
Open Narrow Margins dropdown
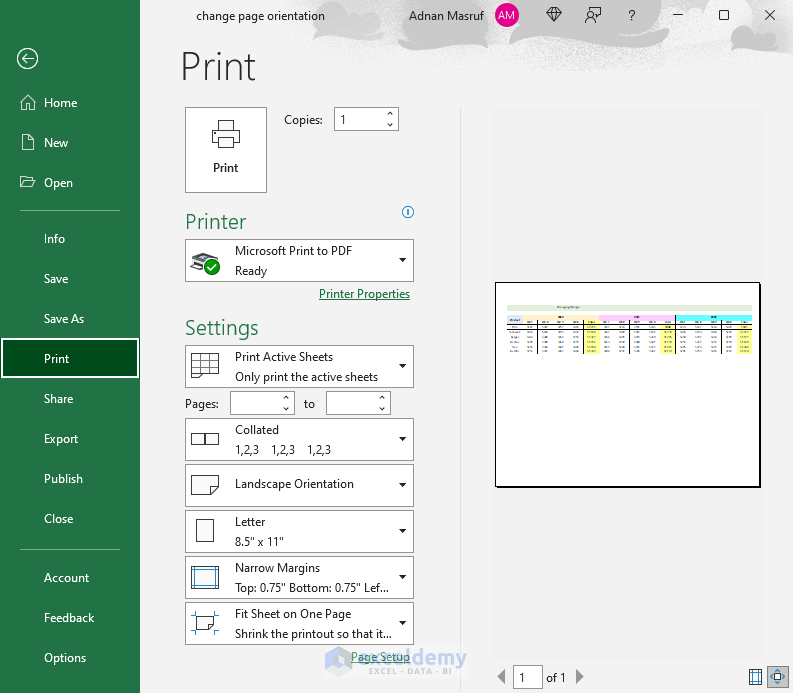click(299, 578)
